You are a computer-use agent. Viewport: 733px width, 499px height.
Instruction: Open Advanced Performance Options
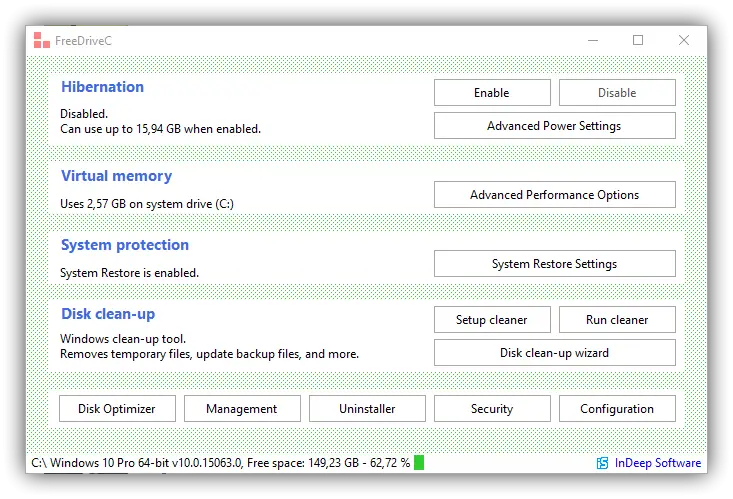[554, 195]
